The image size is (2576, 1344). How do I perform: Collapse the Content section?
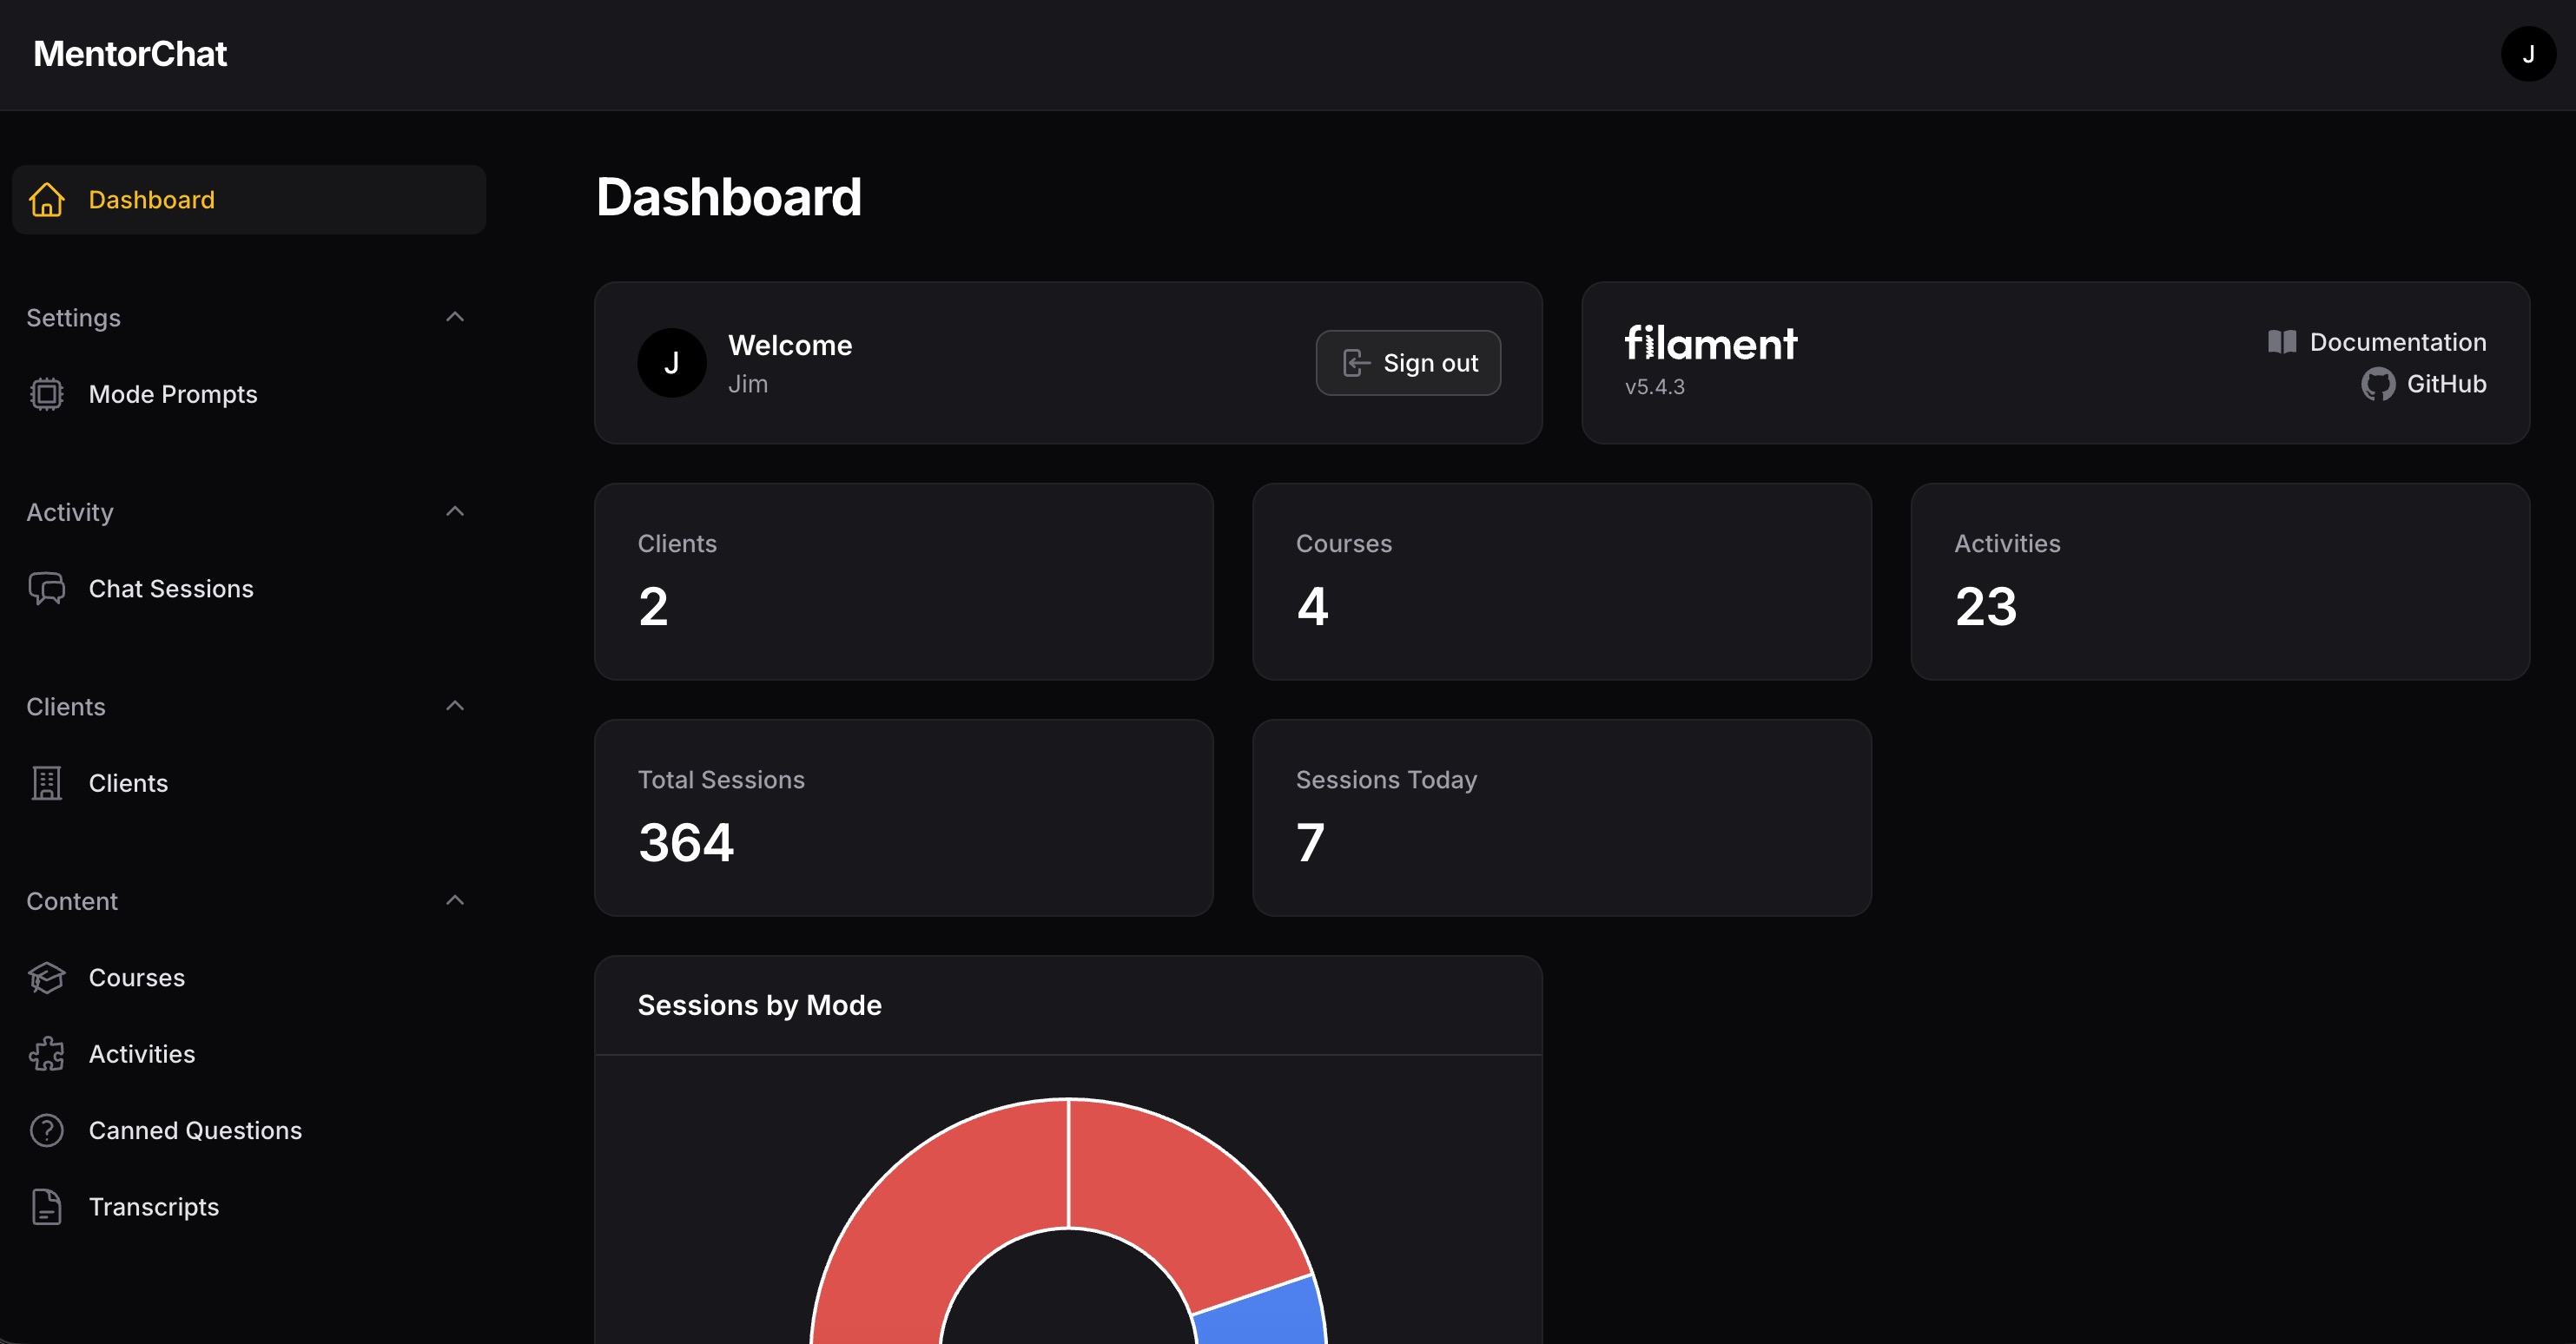point(456,899)
